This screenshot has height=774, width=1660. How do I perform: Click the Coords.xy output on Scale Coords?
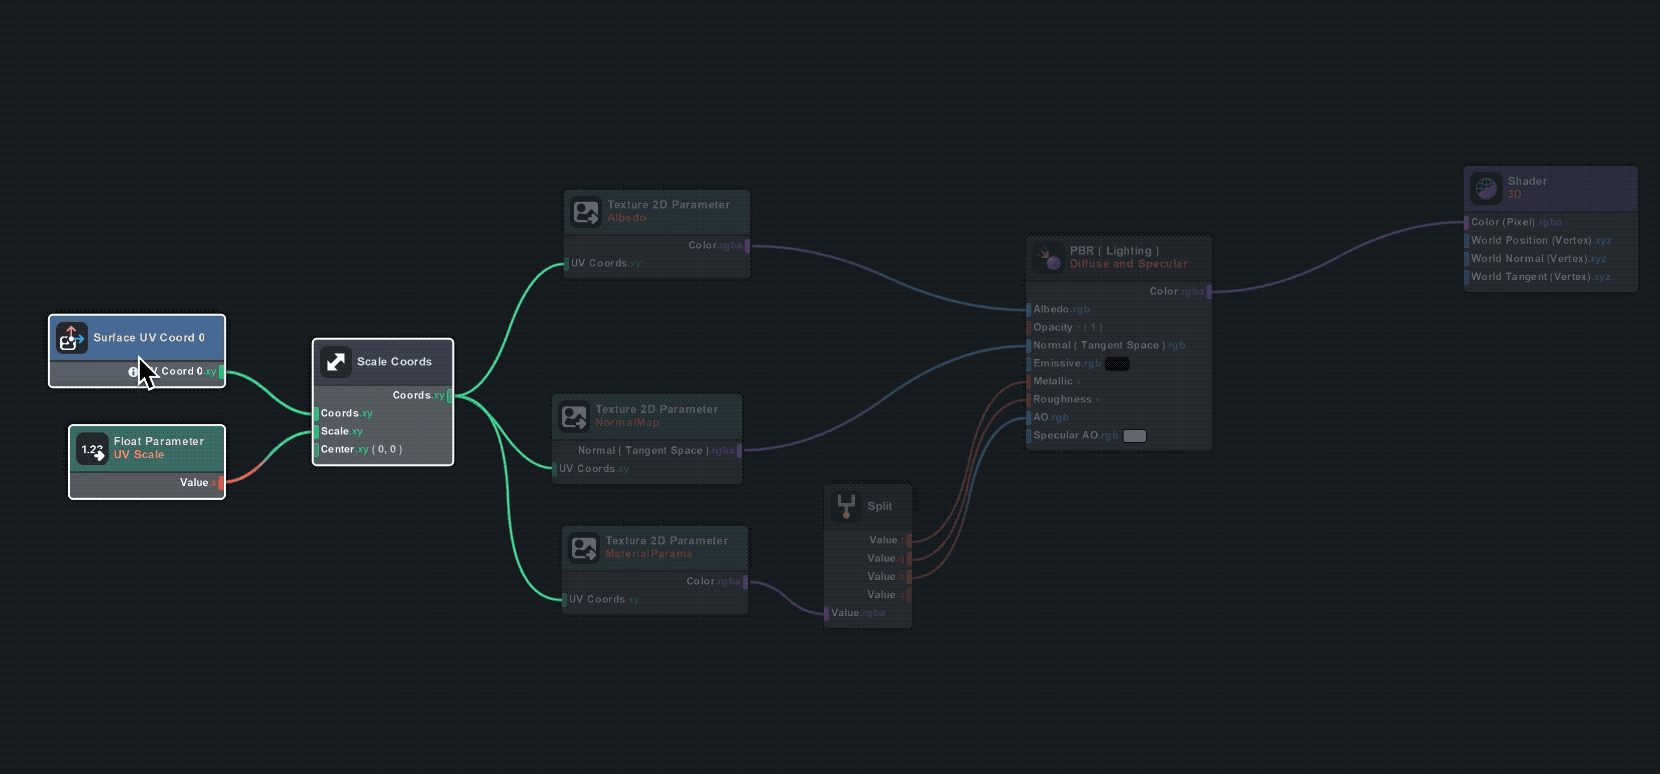coord(446,396)
